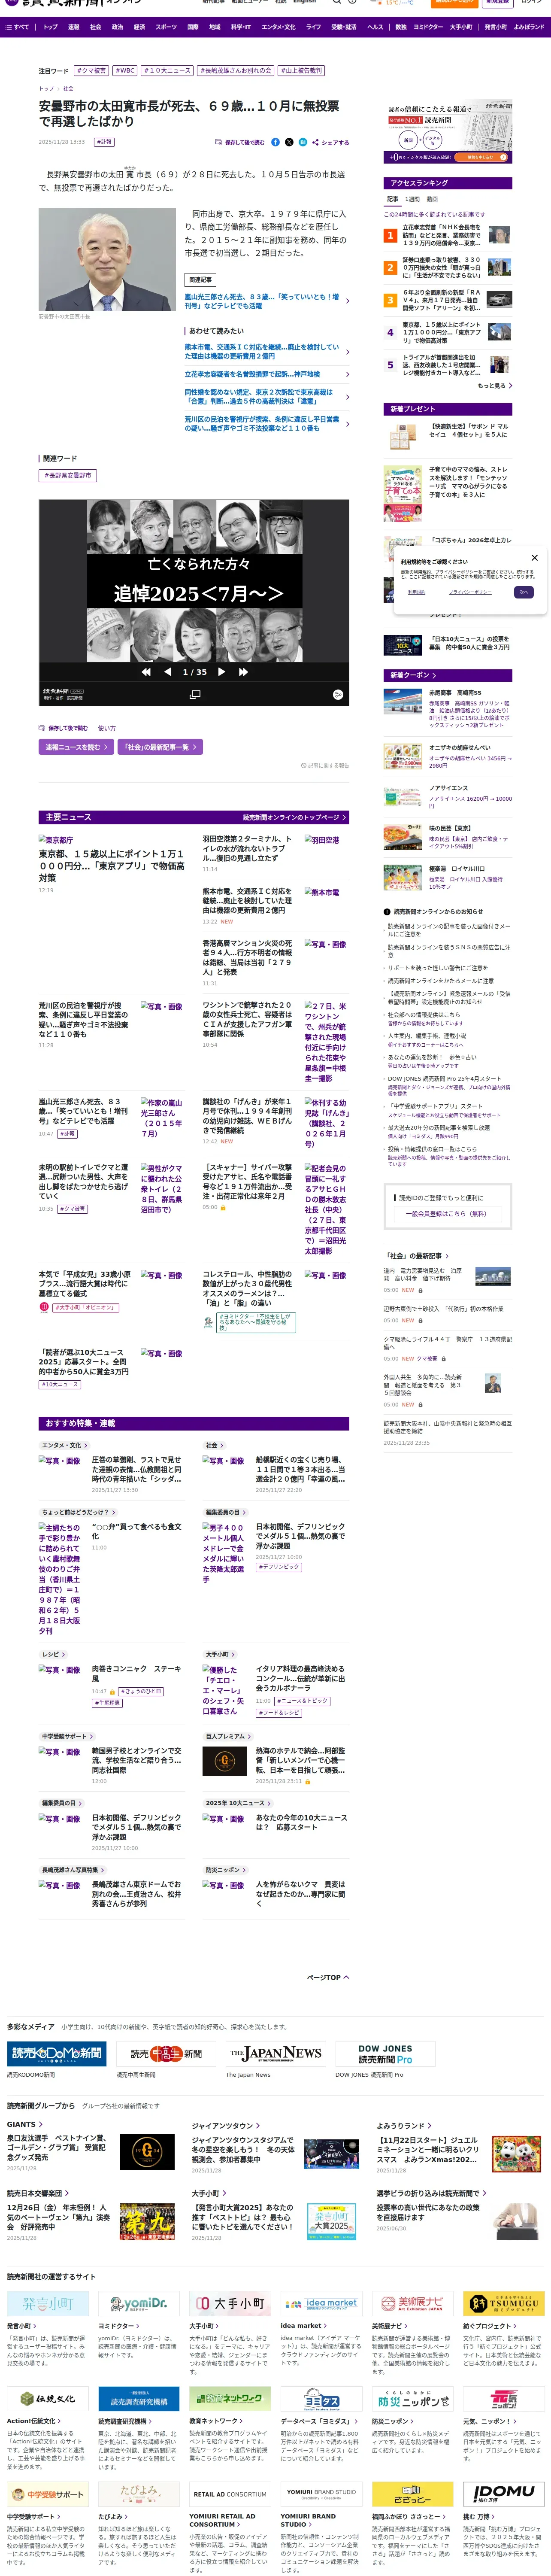Open プライバシーポリシー link in popup

pyautogui.click(x=470, y=592)
